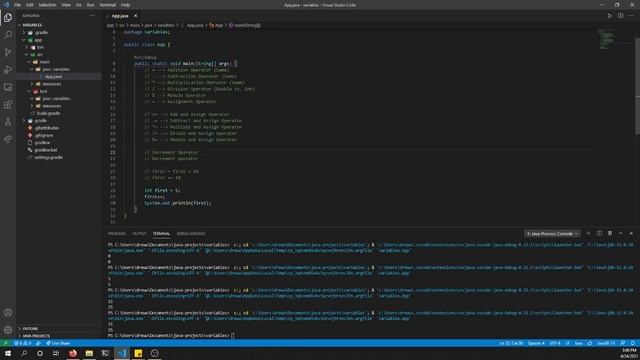Open the Explorer view in the activity bar

click(x=8, y=18)
